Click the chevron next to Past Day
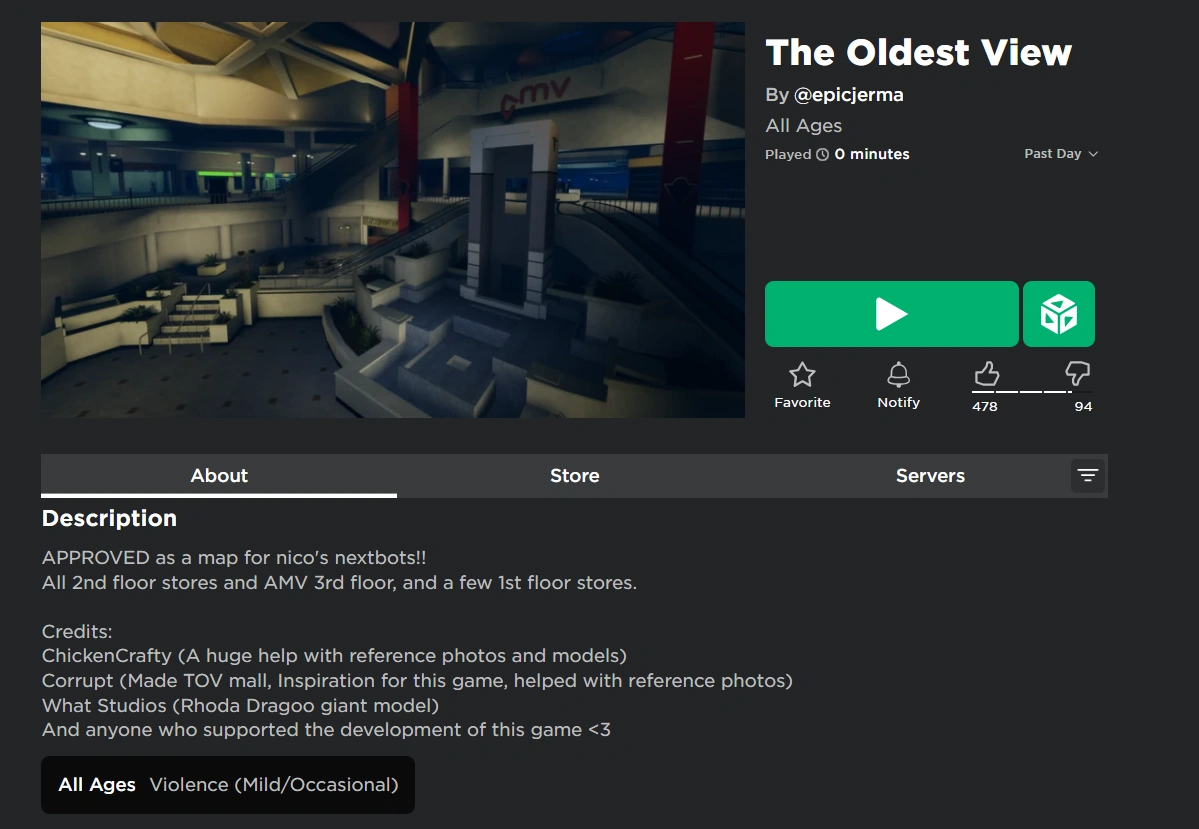The image size is (1199, 829). point(1093,154)
